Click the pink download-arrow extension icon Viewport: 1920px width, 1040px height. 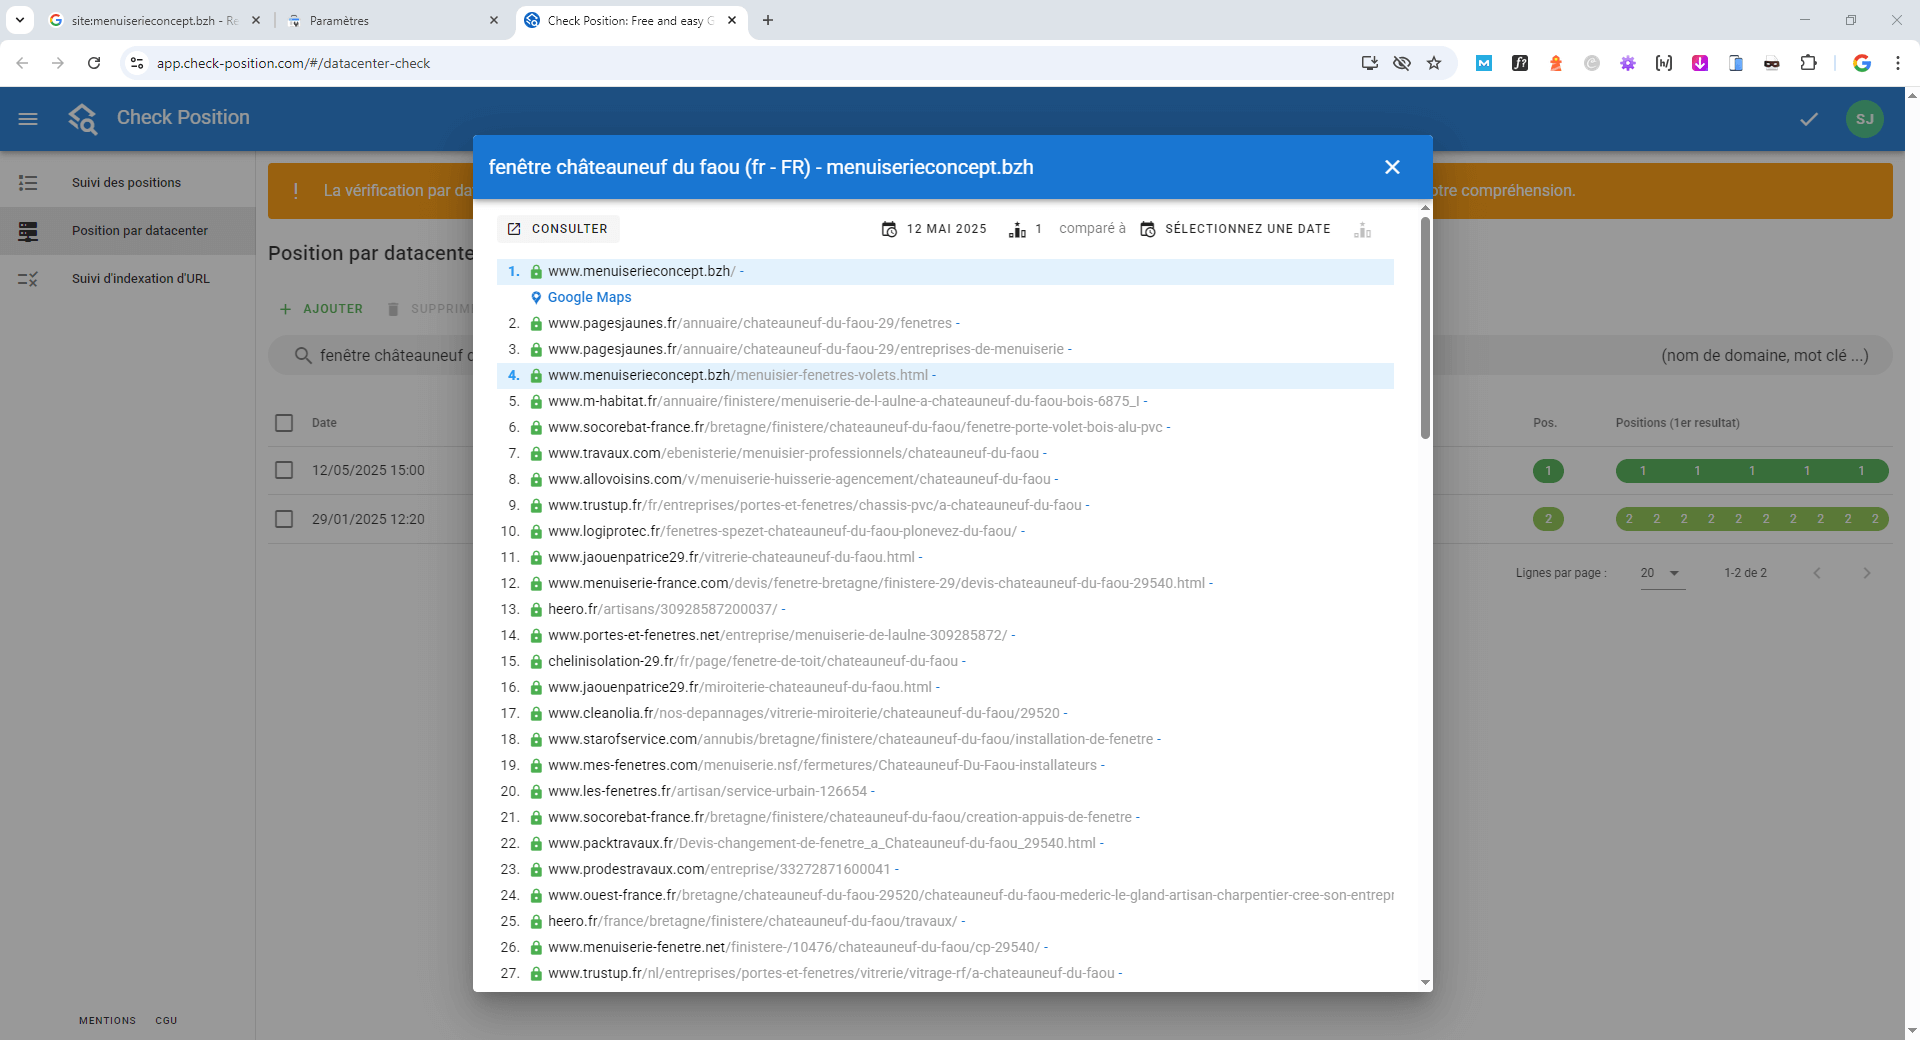tap(1700, 63)
